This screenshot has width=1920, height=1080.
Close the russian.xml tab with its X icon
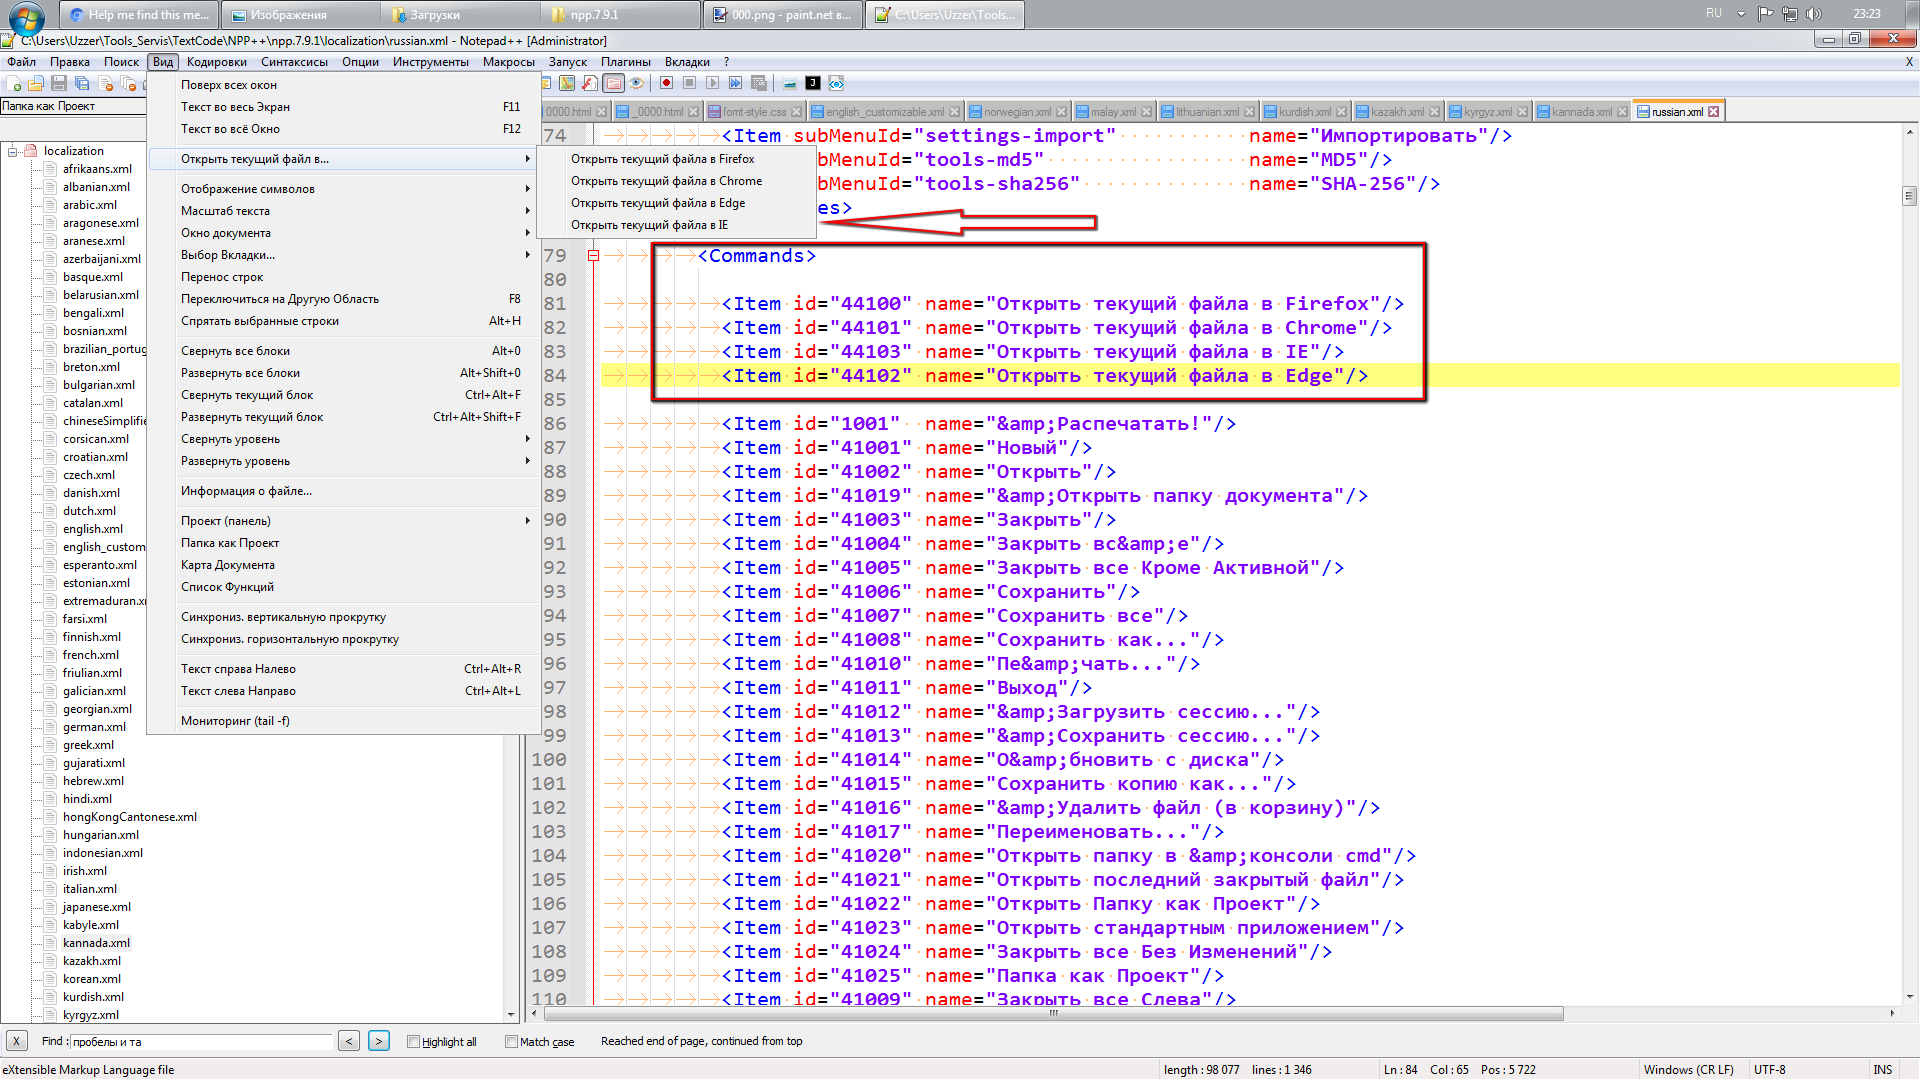(1713, 112)
